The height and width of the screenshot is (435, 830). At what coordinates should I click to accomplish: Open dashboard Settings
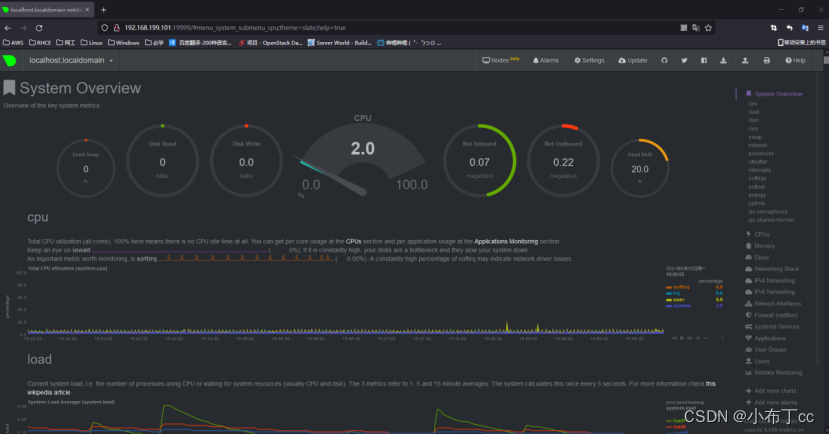click(589, 60)
